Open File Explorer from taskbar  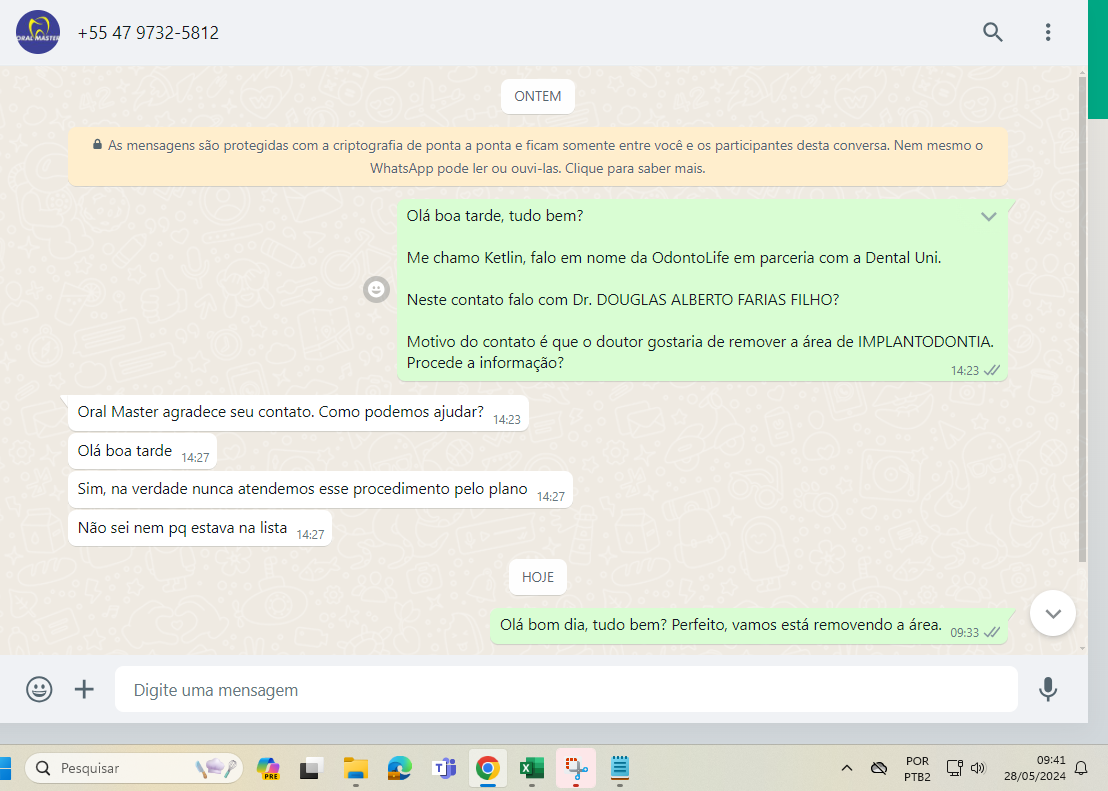[355, 768]
